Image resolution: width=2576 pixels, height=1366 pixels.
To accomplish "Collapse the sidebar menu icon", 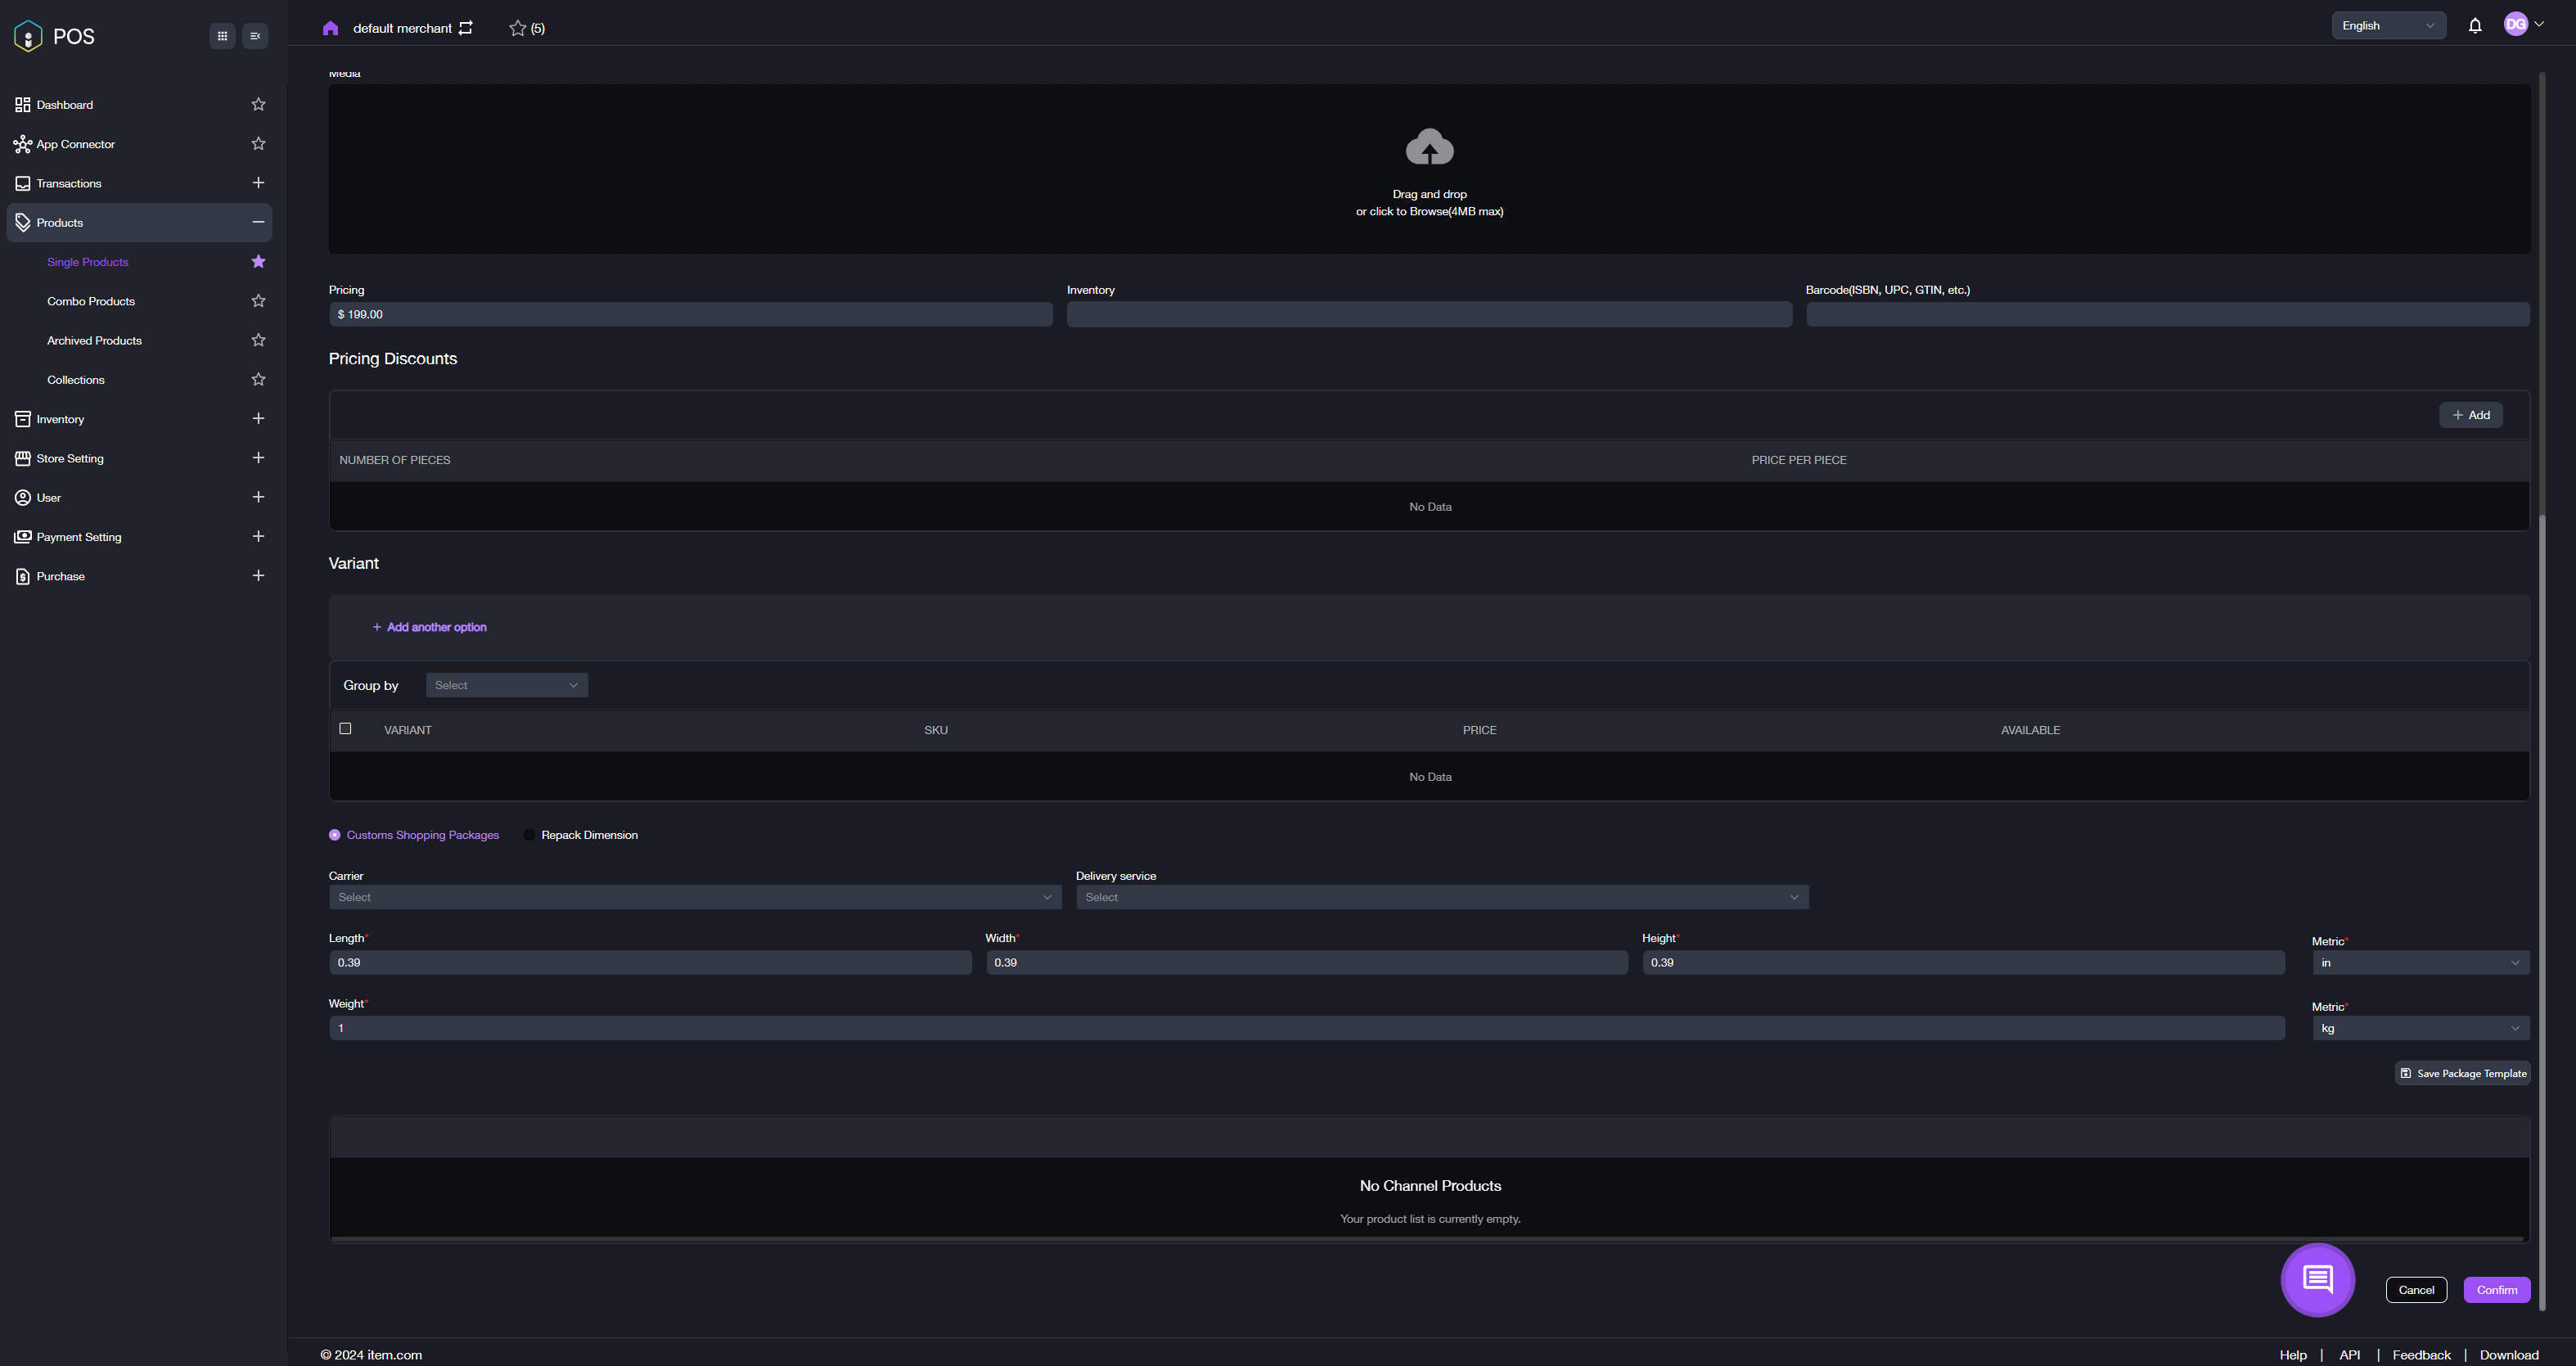I will point(255,36).
